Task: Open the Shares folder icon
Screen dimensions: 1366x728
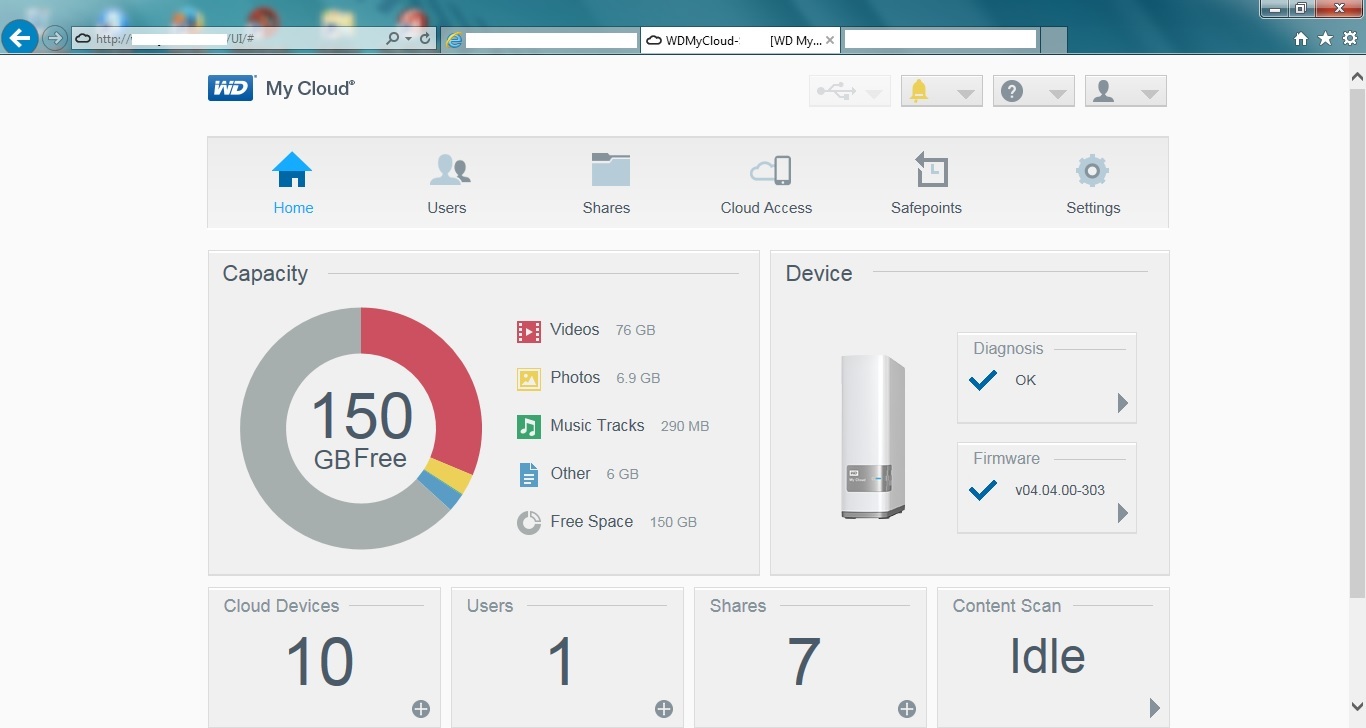Action: (610, 170)
